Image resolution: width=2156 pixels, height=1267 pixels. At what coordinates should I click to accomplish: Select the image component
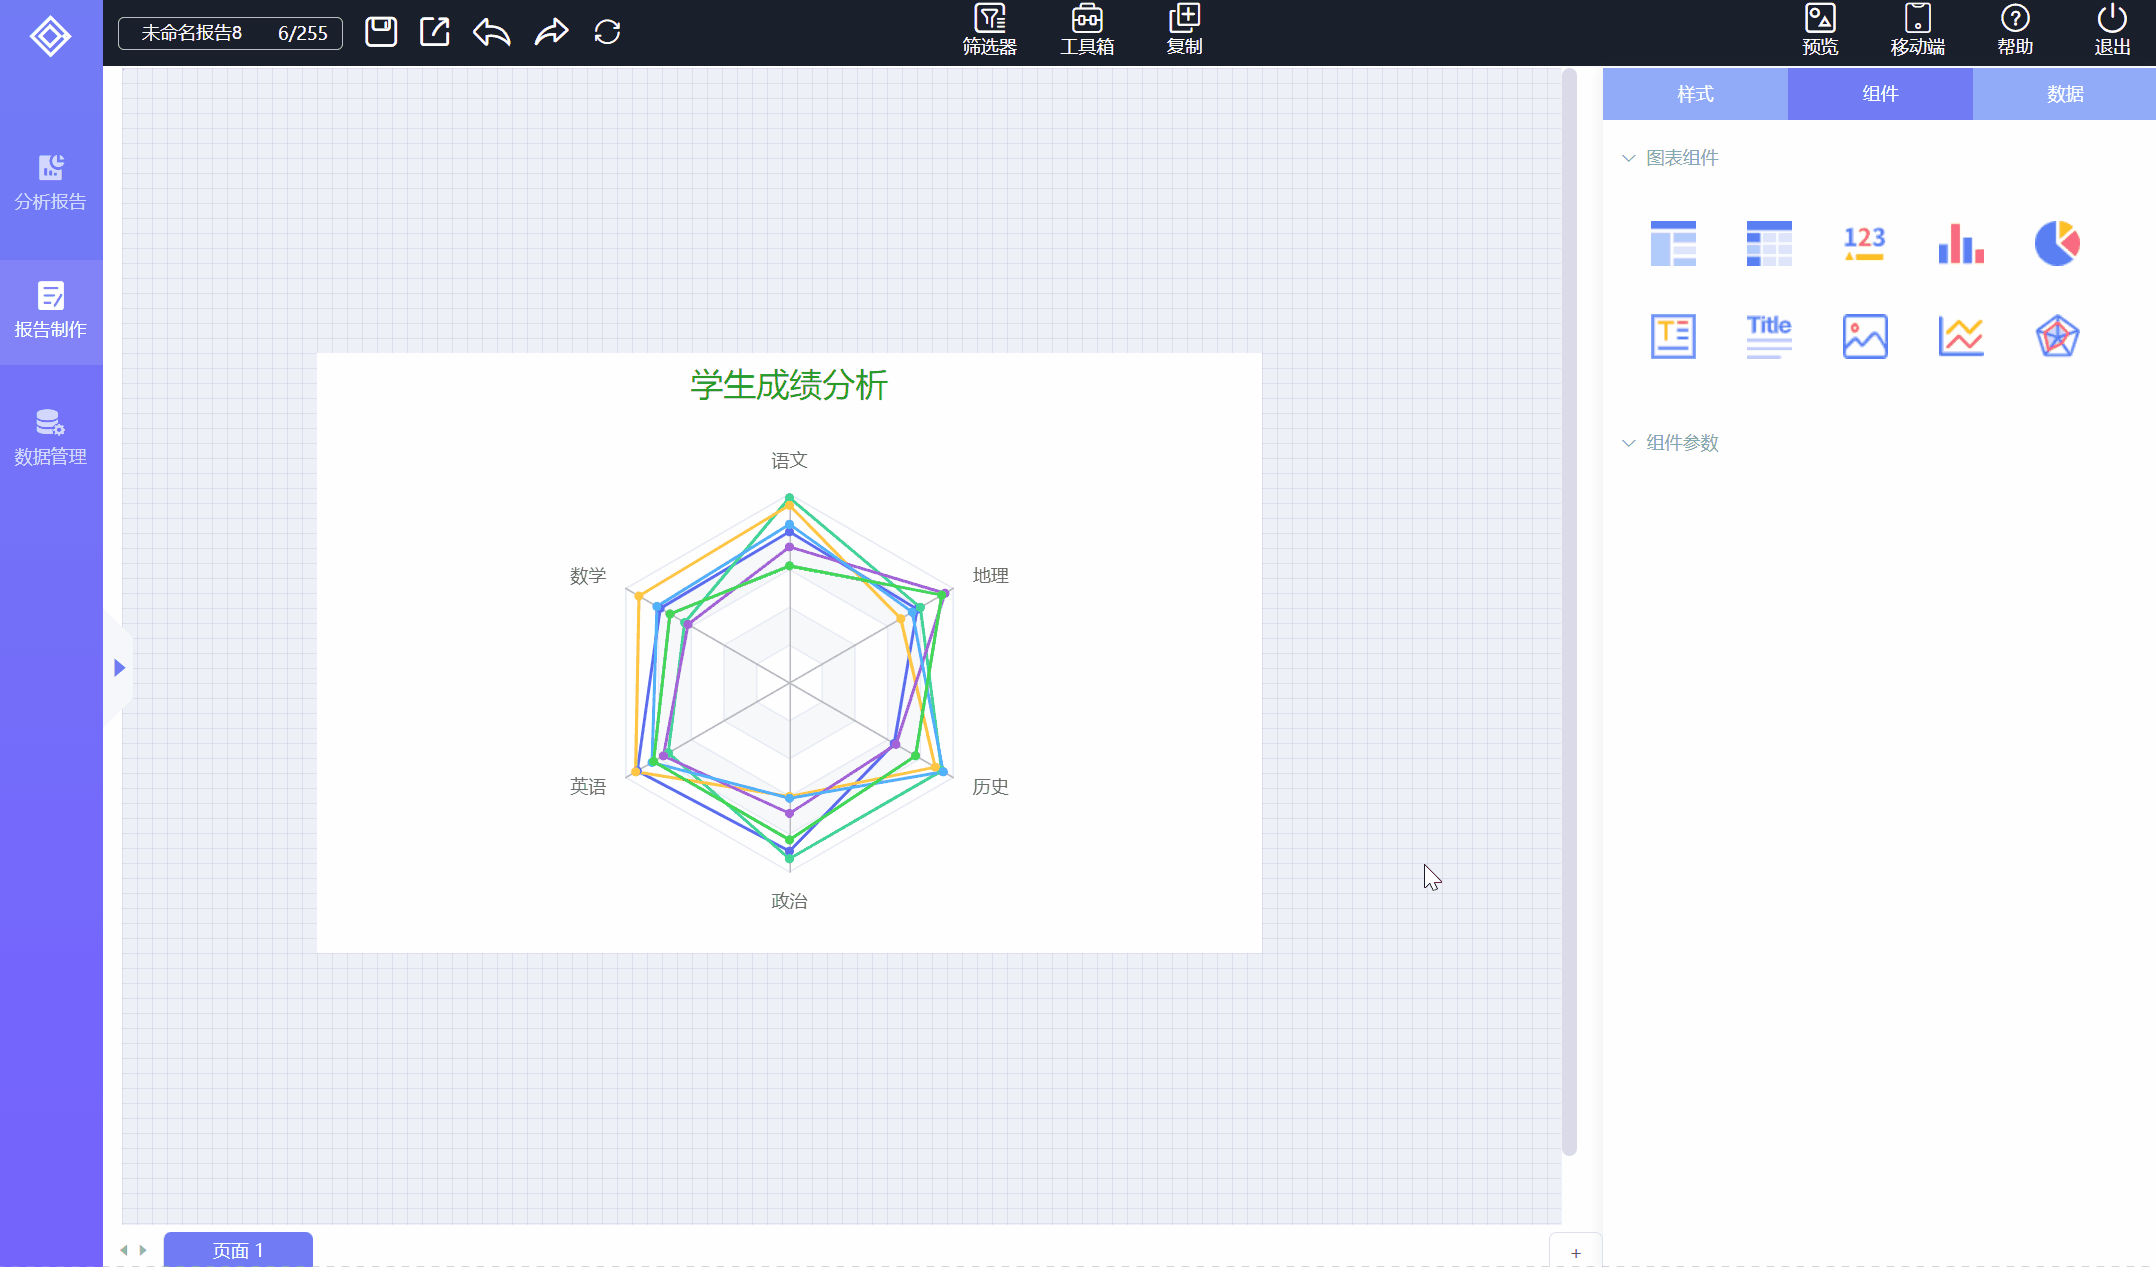pyautogui.click(x=1865, y=336)
